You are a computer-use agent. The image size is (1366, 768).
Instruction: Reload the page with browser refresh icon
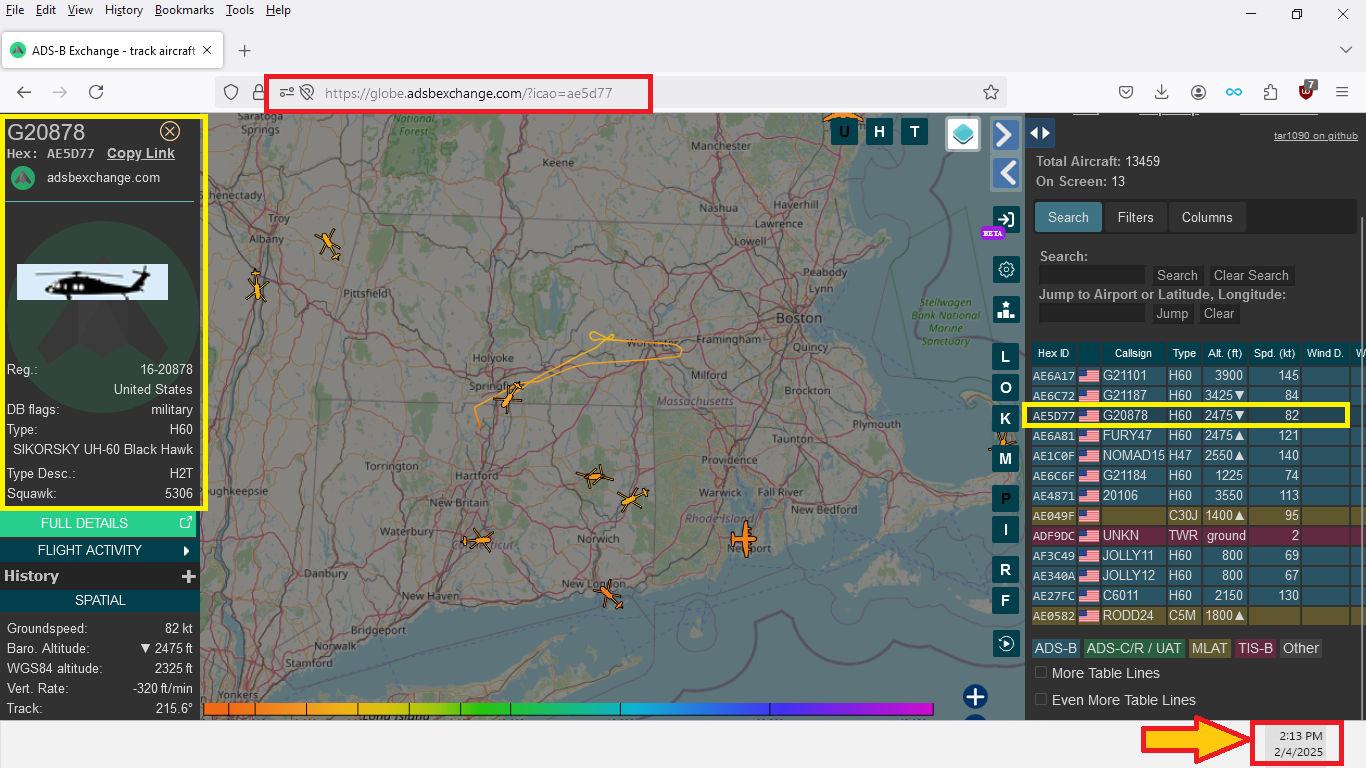[x=96, y=92]
